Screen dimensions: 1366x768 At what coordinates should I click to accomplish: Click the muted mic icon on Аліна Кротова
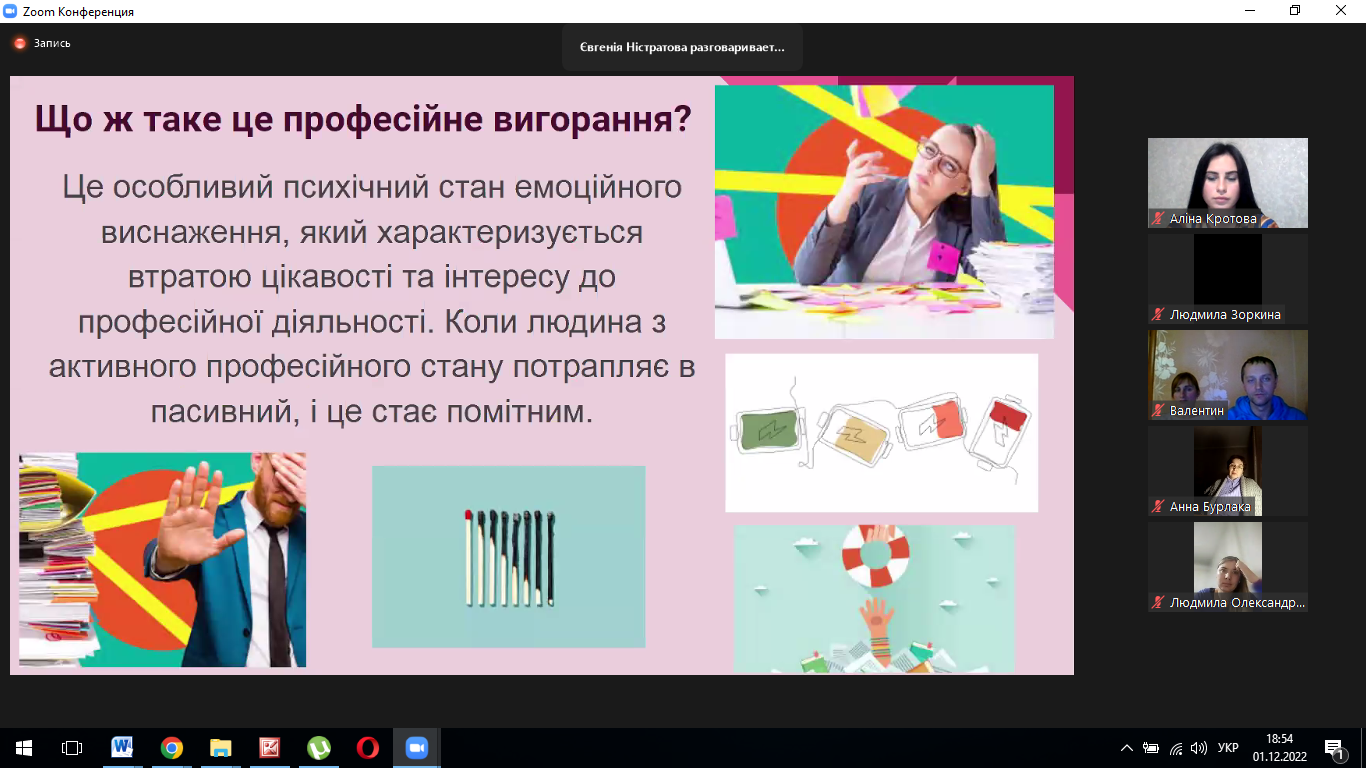1158,218
